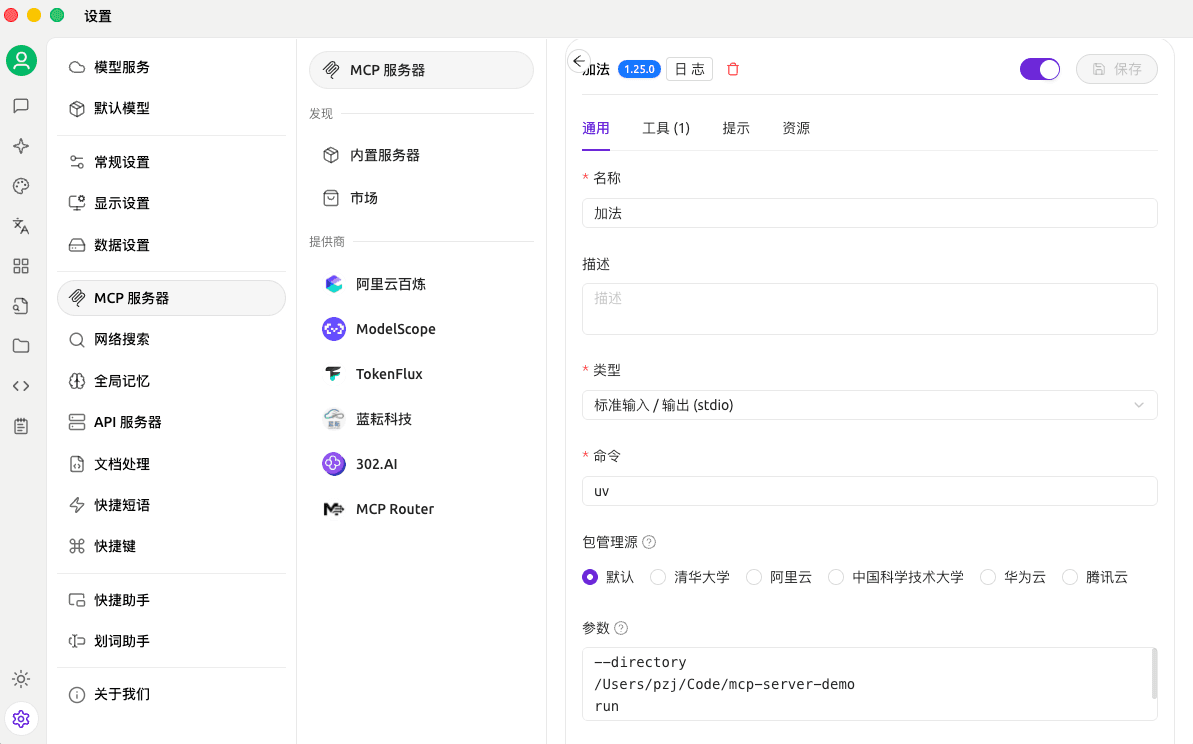Switch to the 工具 (1) tab
The width and height of the screenshot is (1193, 744).
point(666,128)
